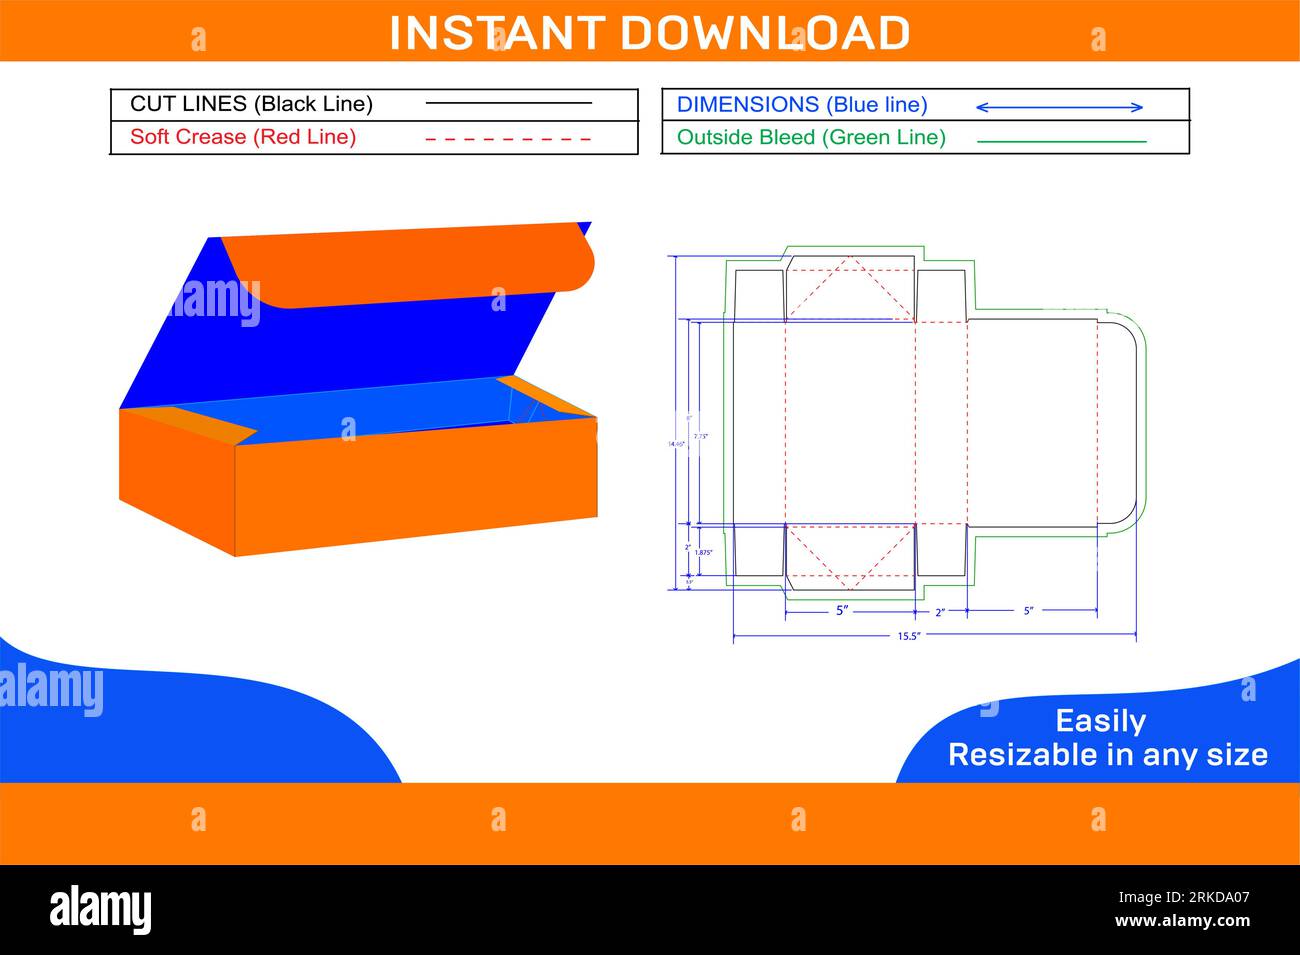Screen dimensions: 1300x955
Task: Open the www.alamy.com link
Action: (x=1182, y=921)
